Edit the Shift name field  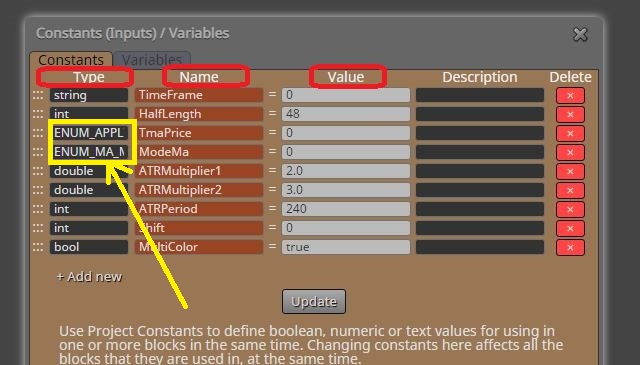pos(199,228)
